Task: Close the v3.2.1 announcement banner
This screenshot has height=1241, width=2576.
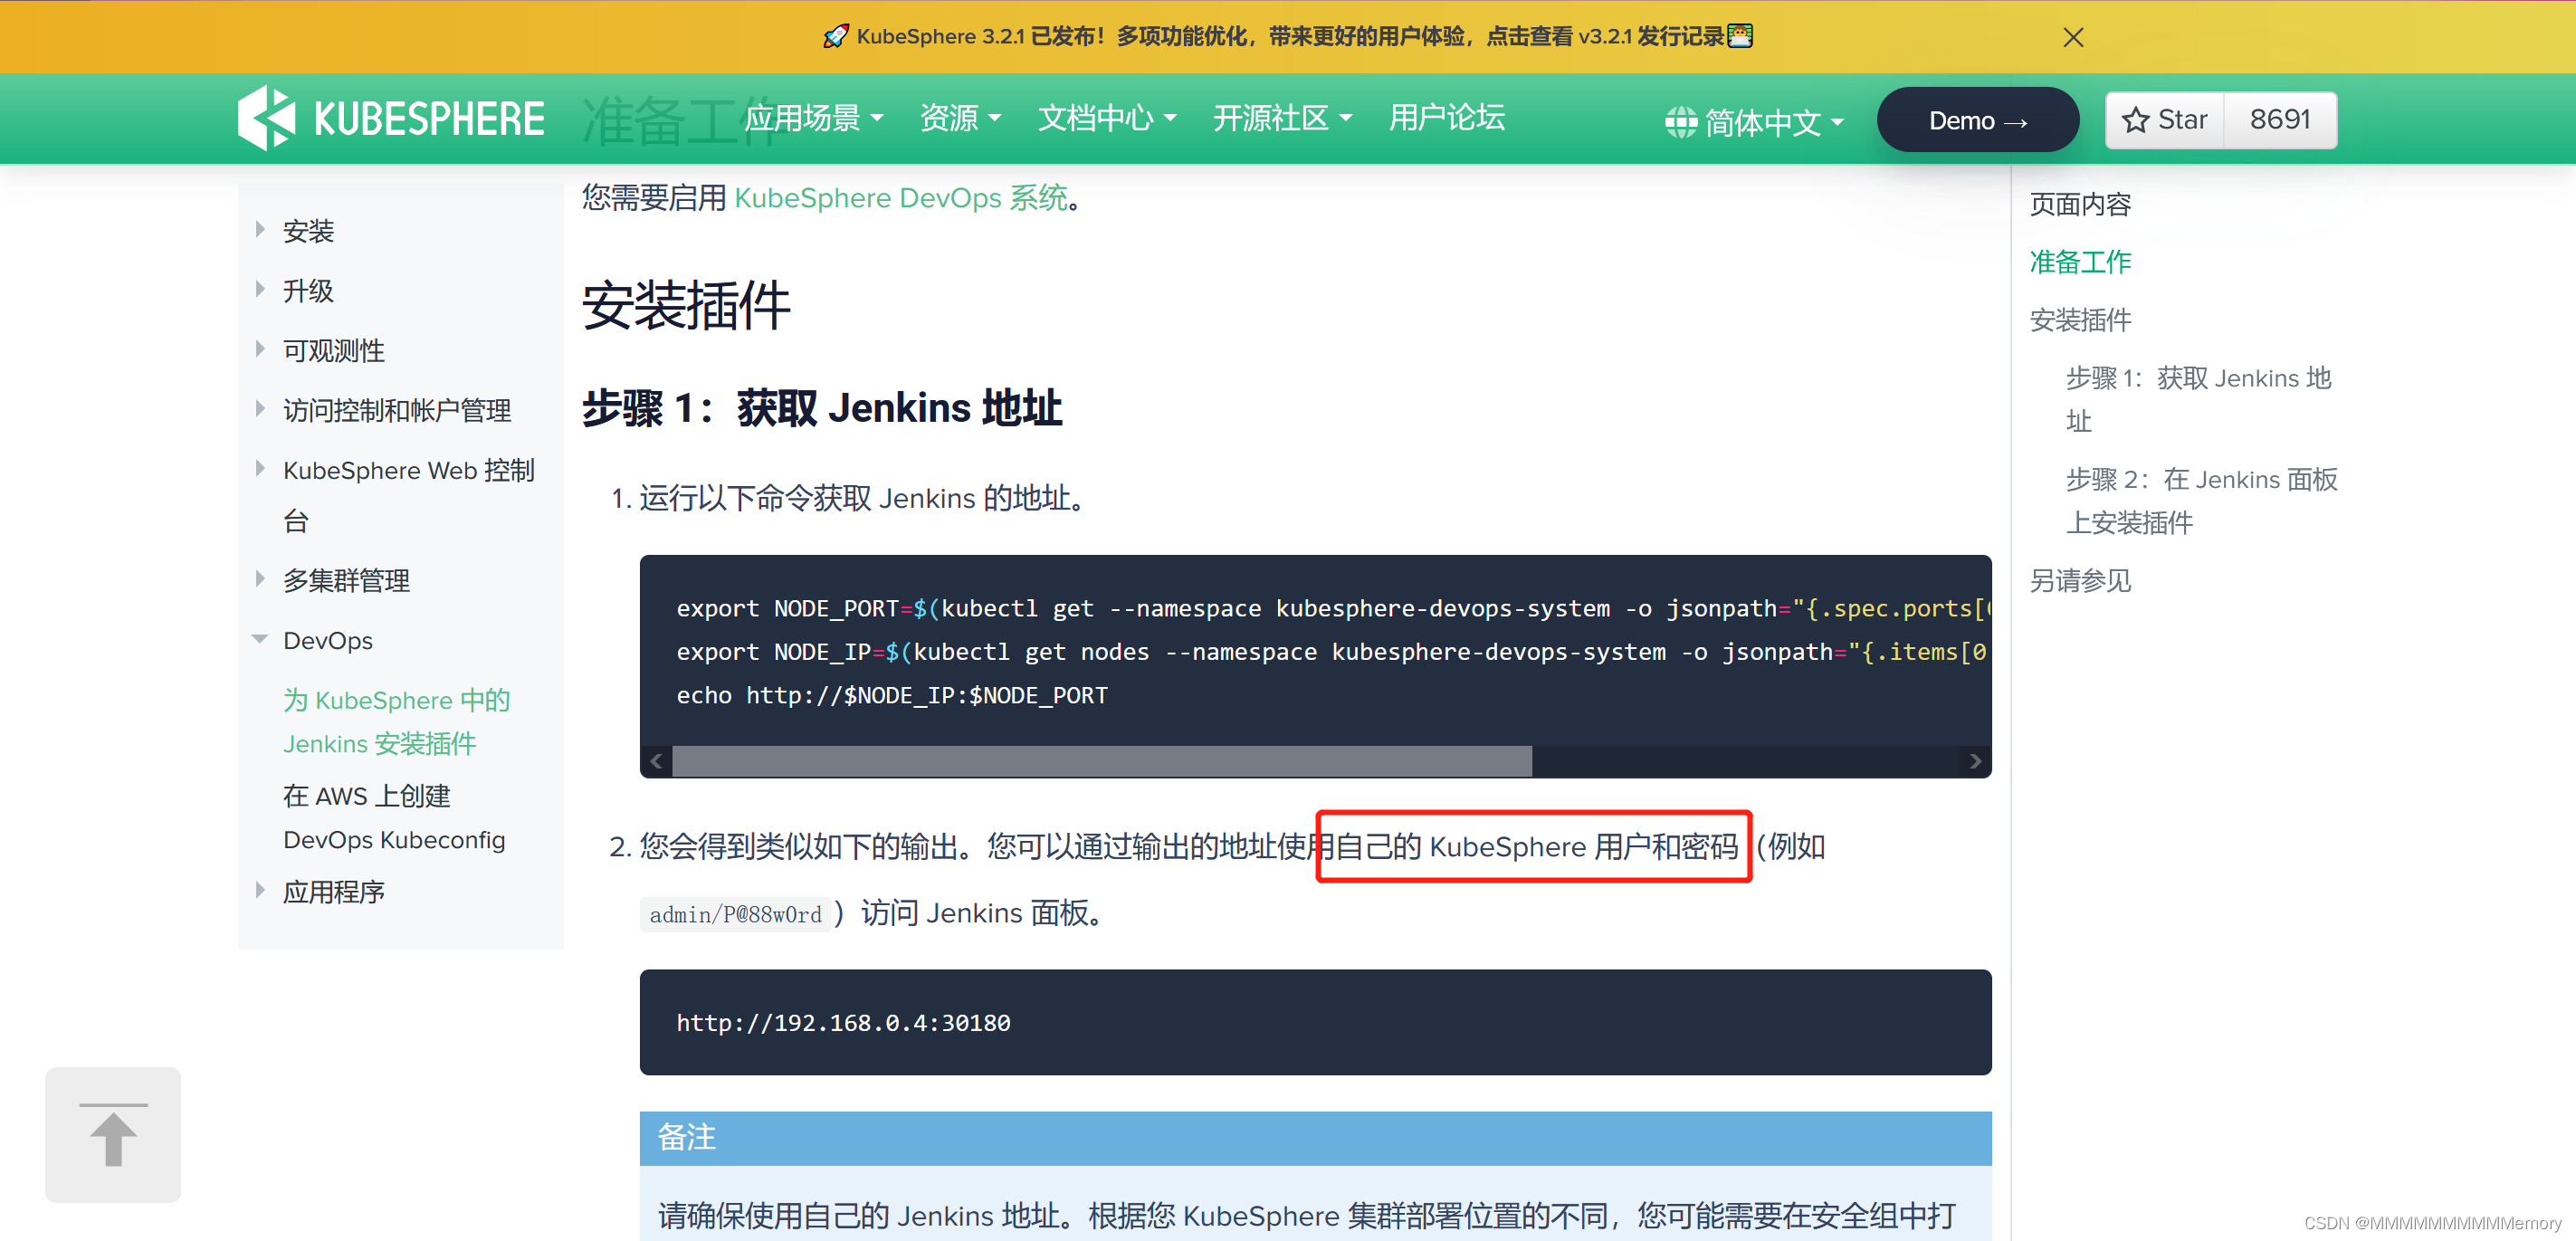Action: (2073, 37)
